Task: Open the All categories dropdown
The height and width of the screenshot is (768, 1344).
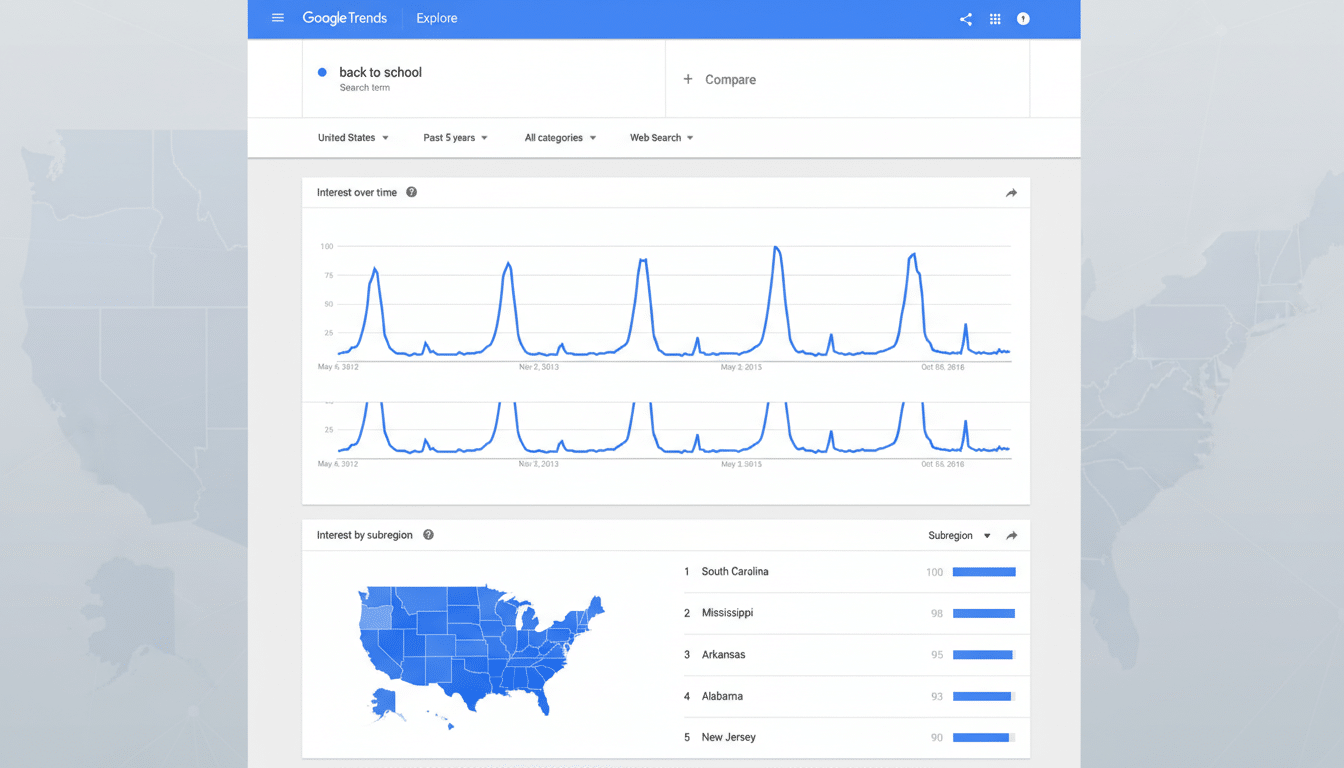Action: 559,137
